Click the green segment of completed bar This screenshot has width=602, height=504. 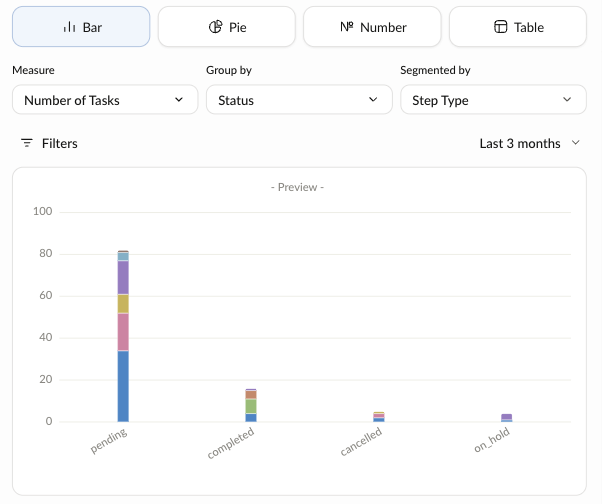251,406
